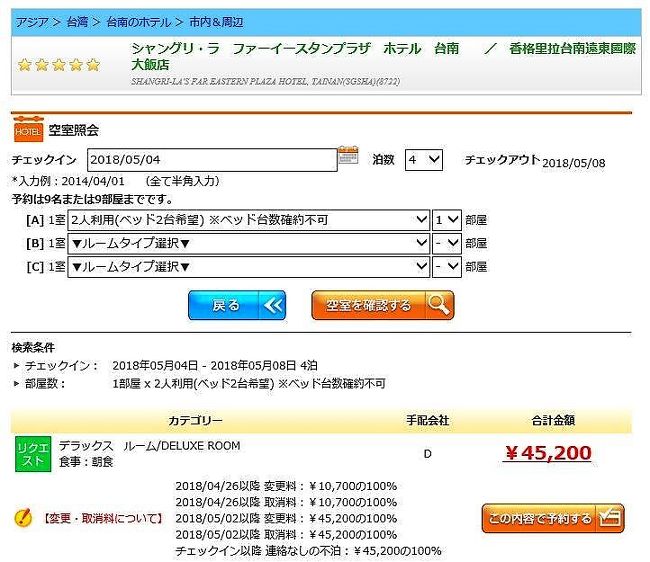
Task: Click the チェックイン以降 連絡なしの不泊 line
Action: click(308, 551)
